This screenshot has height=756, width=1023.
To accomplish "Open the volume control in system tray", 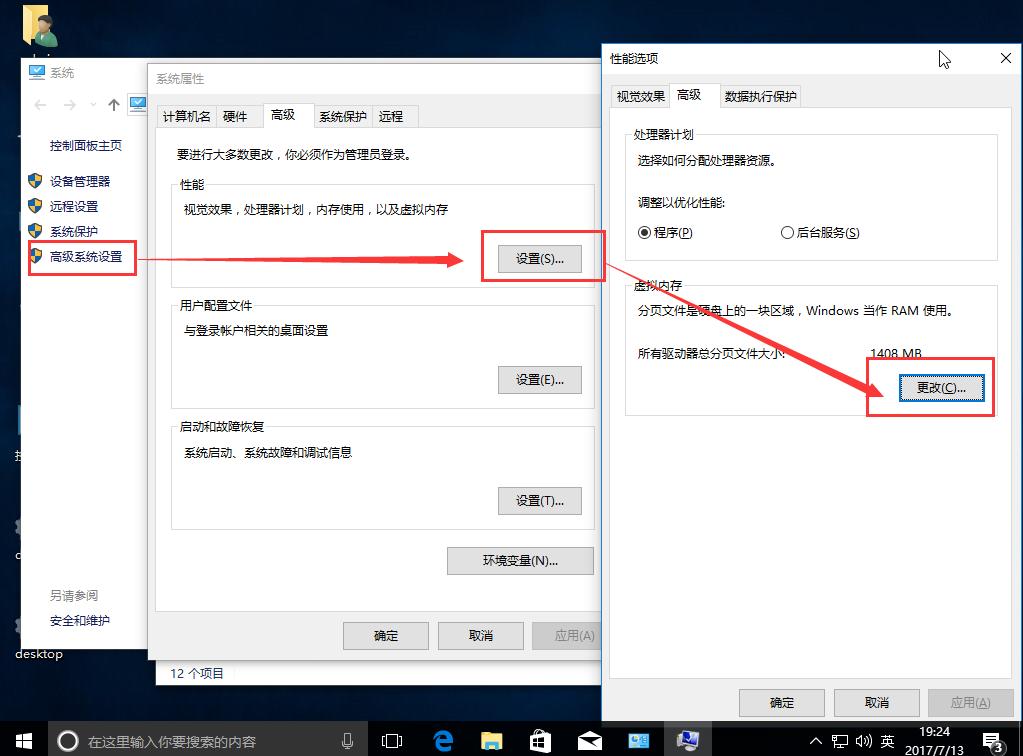I will pyautogui.click(x=861, y=741).
